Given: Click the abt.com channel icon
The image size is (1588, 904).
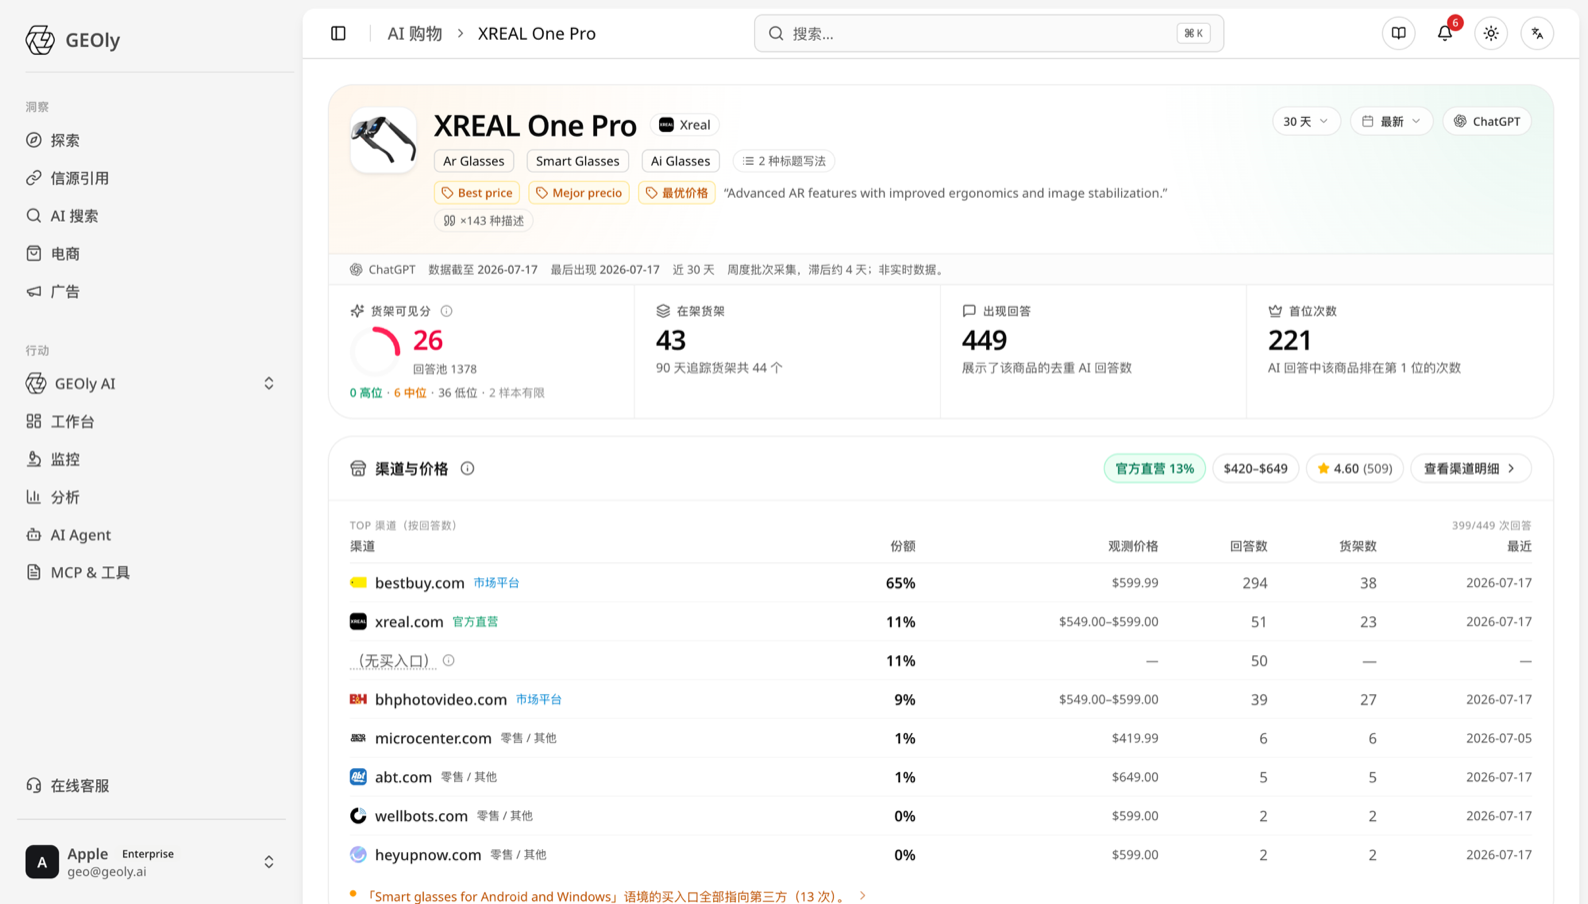Looking at the screenshot, I should tap(358, 777).
